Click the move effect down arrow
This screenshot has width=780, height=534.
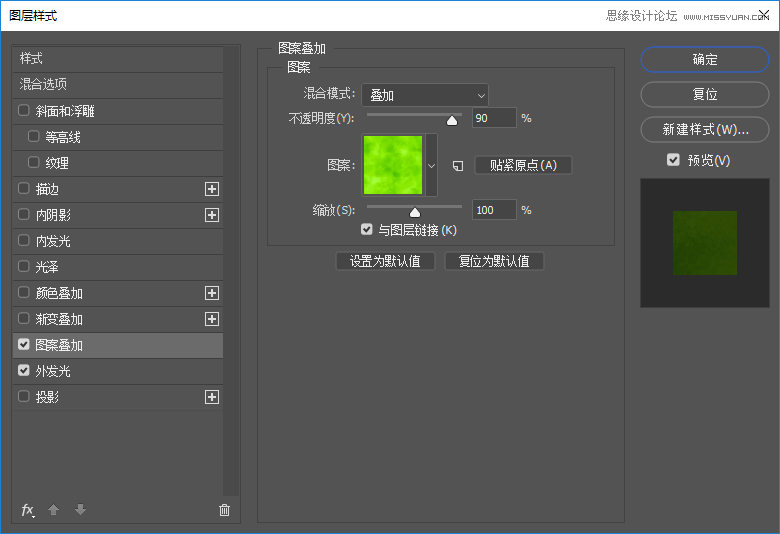coord(80,510)
